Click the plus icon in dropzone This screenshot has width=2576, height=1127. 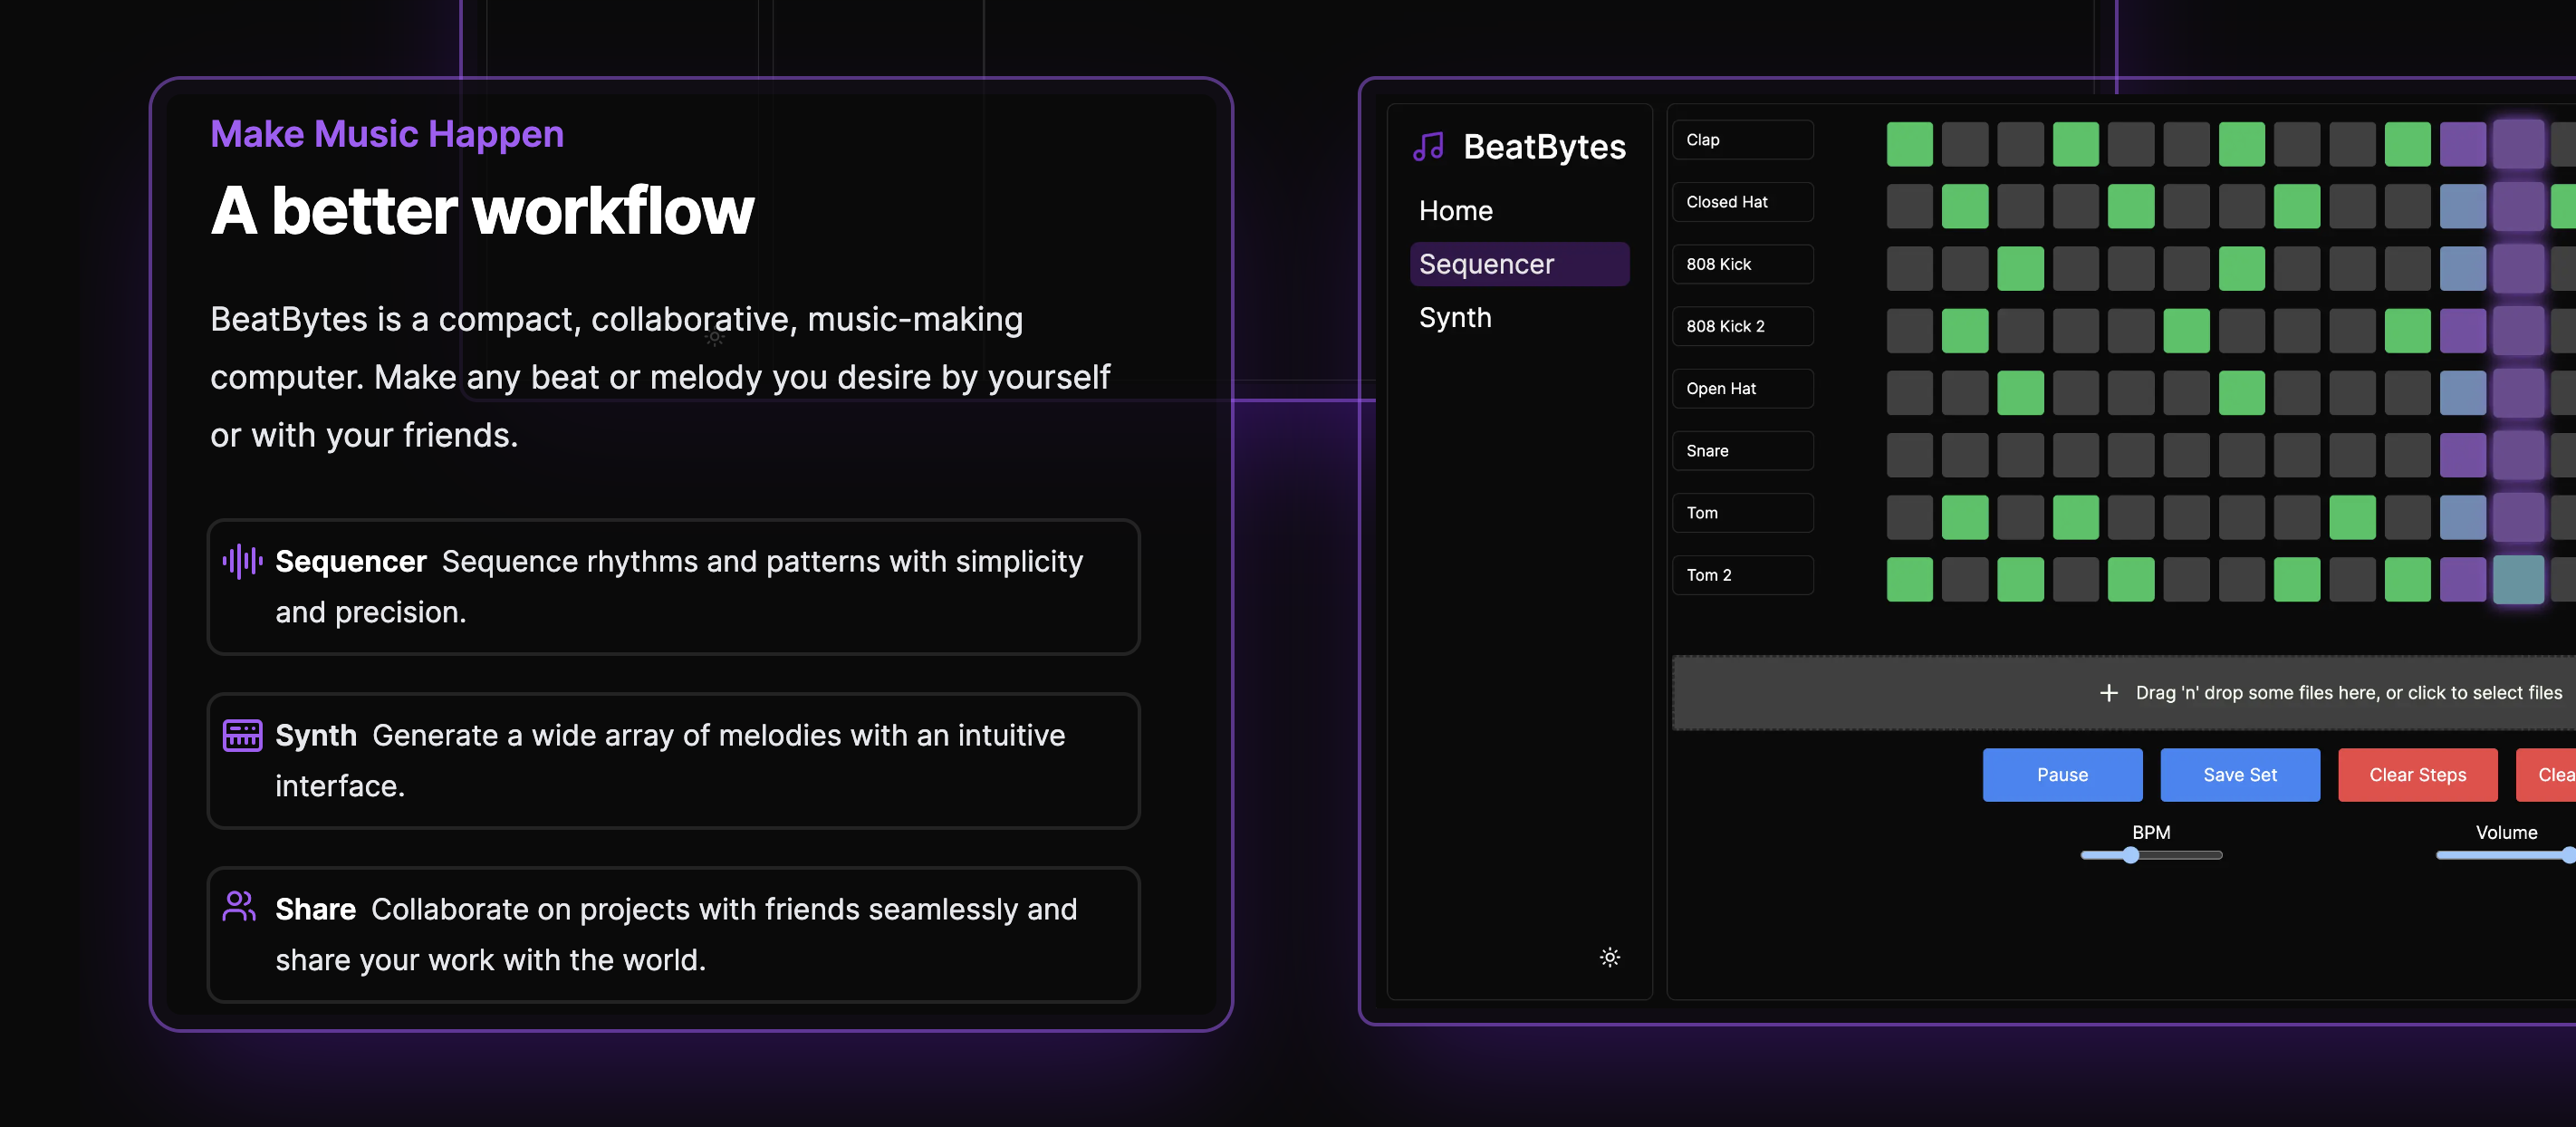[2108, 693]
